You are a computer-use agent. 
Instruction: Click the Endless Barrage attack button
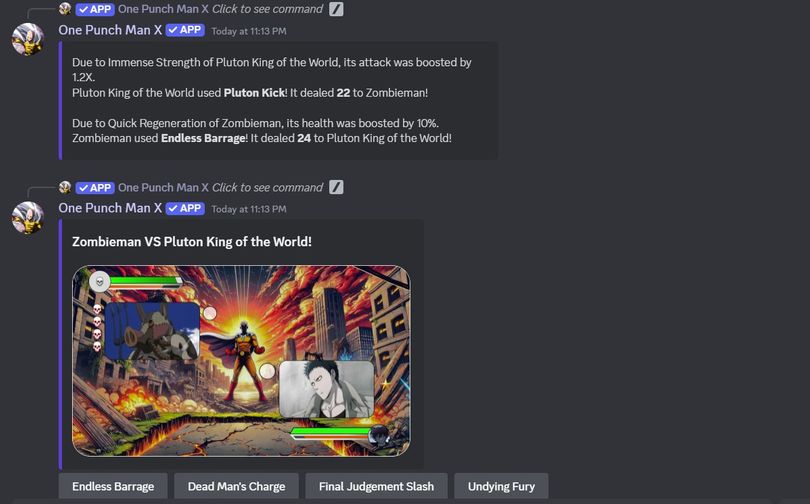click(x=113, y=486)
